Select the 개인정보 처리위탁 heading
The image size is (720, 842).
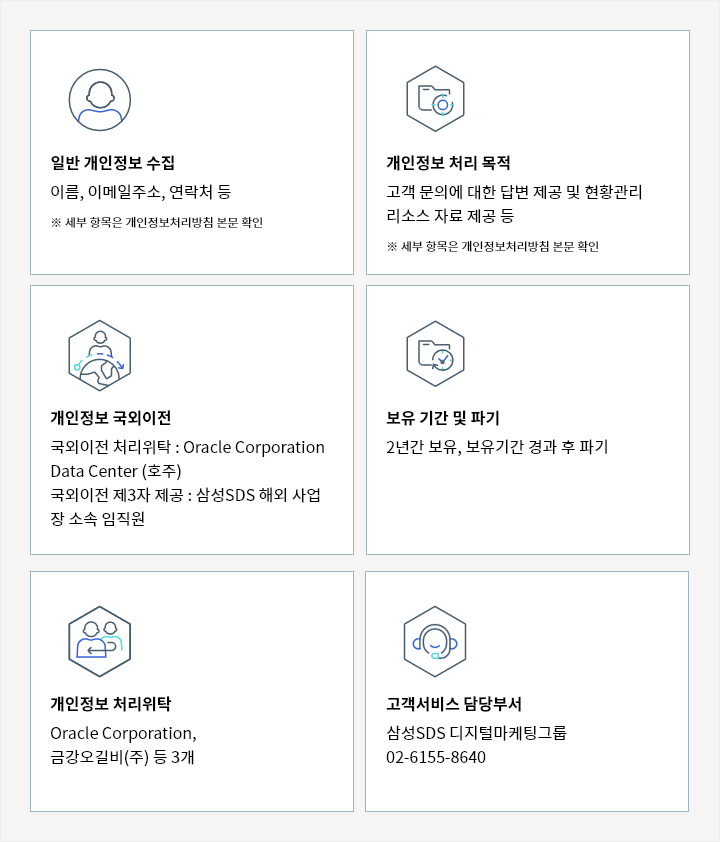point(111,704)
